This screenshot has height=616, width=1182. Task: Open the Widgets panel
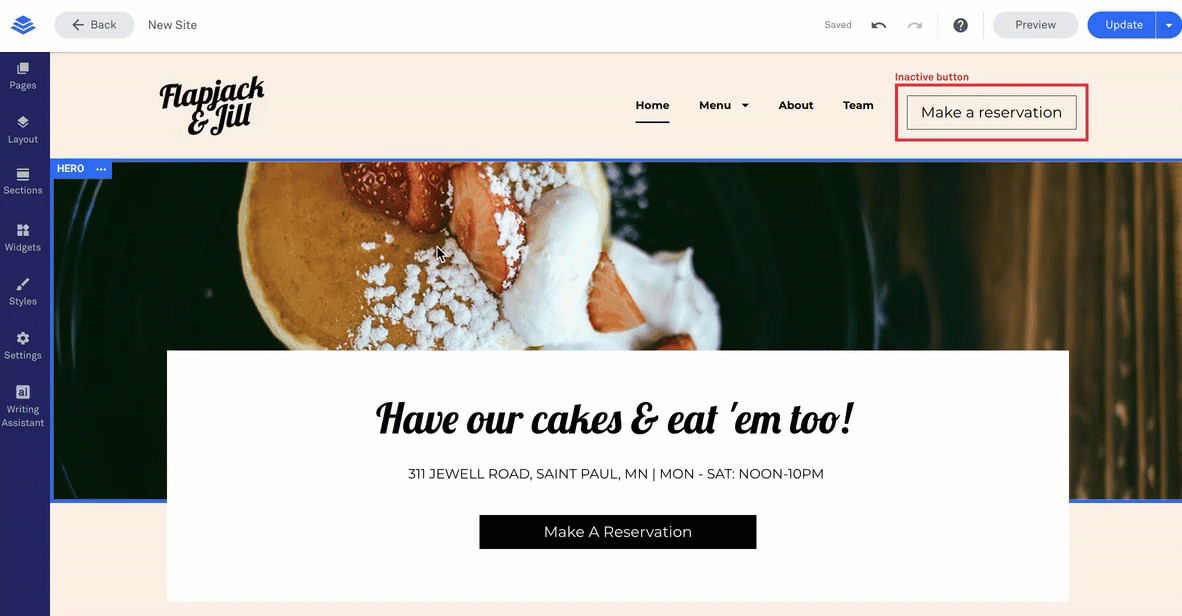coord(23,238)
